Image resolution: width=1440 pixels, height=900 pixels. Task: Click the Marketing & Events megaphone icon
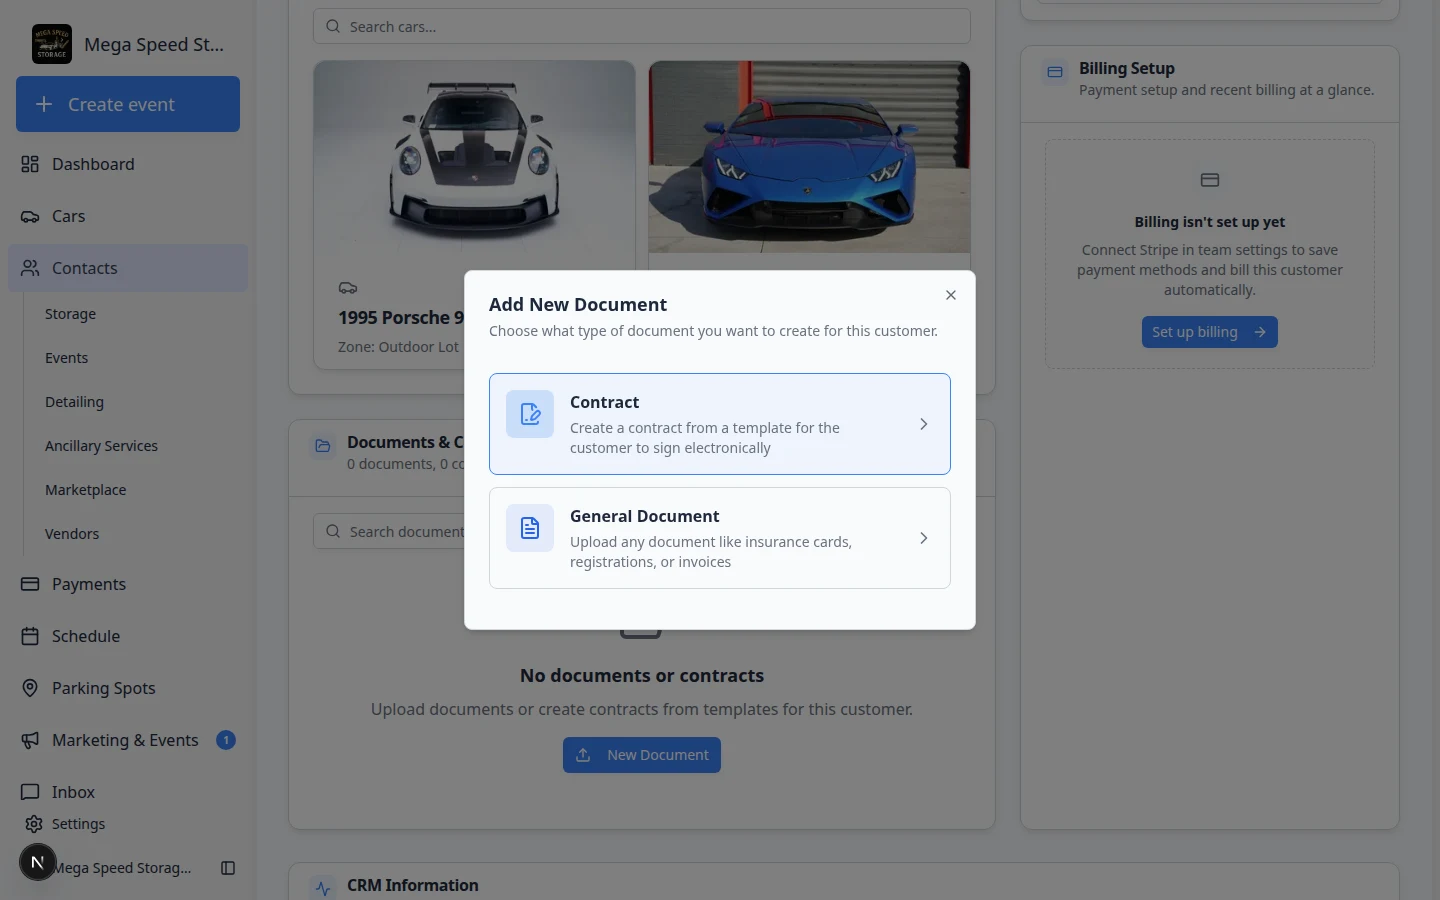[x=30, y=740]
